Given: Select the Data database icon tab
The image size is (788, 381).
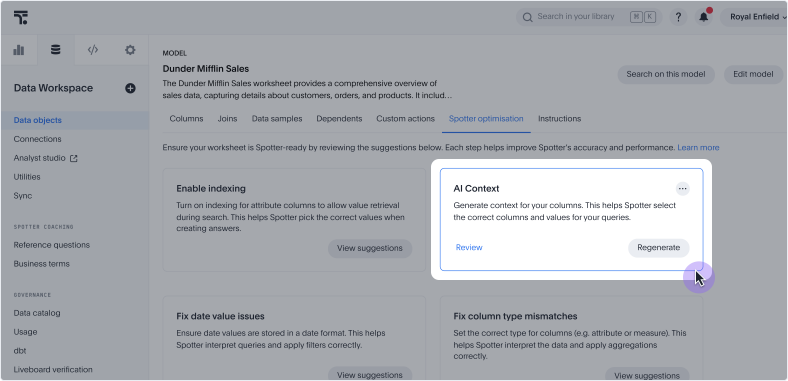Looking at the screenshot, I should click(x=56, y=50).
